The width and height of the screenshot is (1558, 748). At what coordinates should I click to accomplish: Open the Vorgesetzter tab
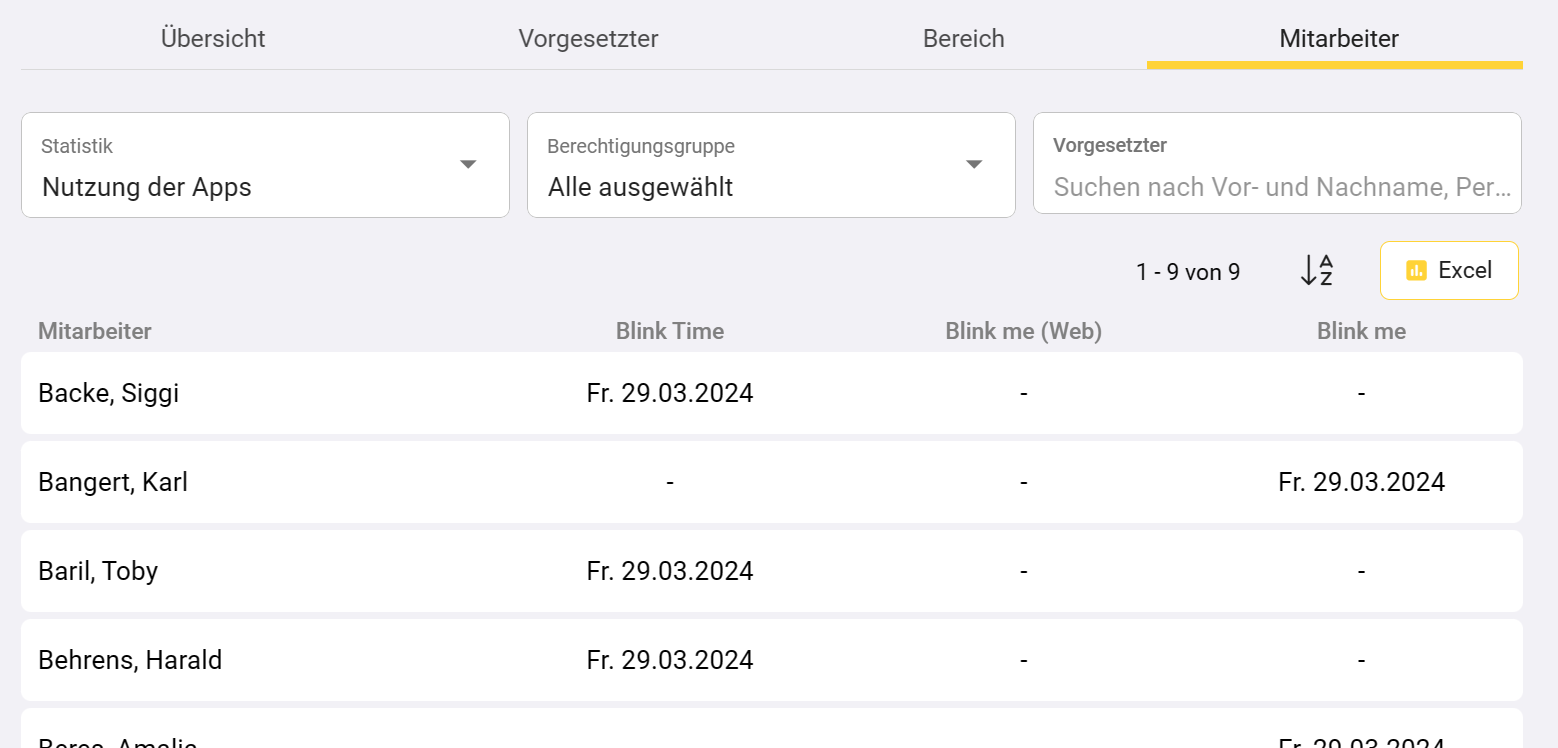coord(588,39)
